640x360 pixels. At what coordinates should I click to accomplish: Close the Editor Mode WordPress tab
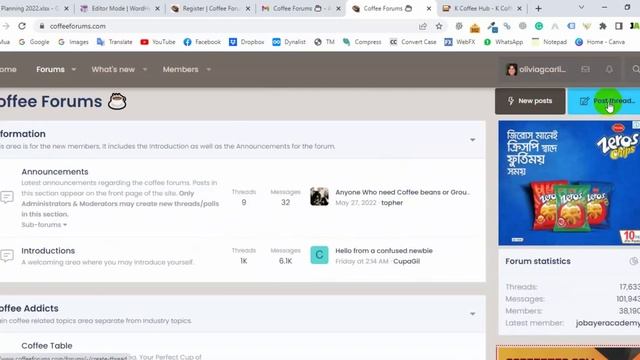158,9
